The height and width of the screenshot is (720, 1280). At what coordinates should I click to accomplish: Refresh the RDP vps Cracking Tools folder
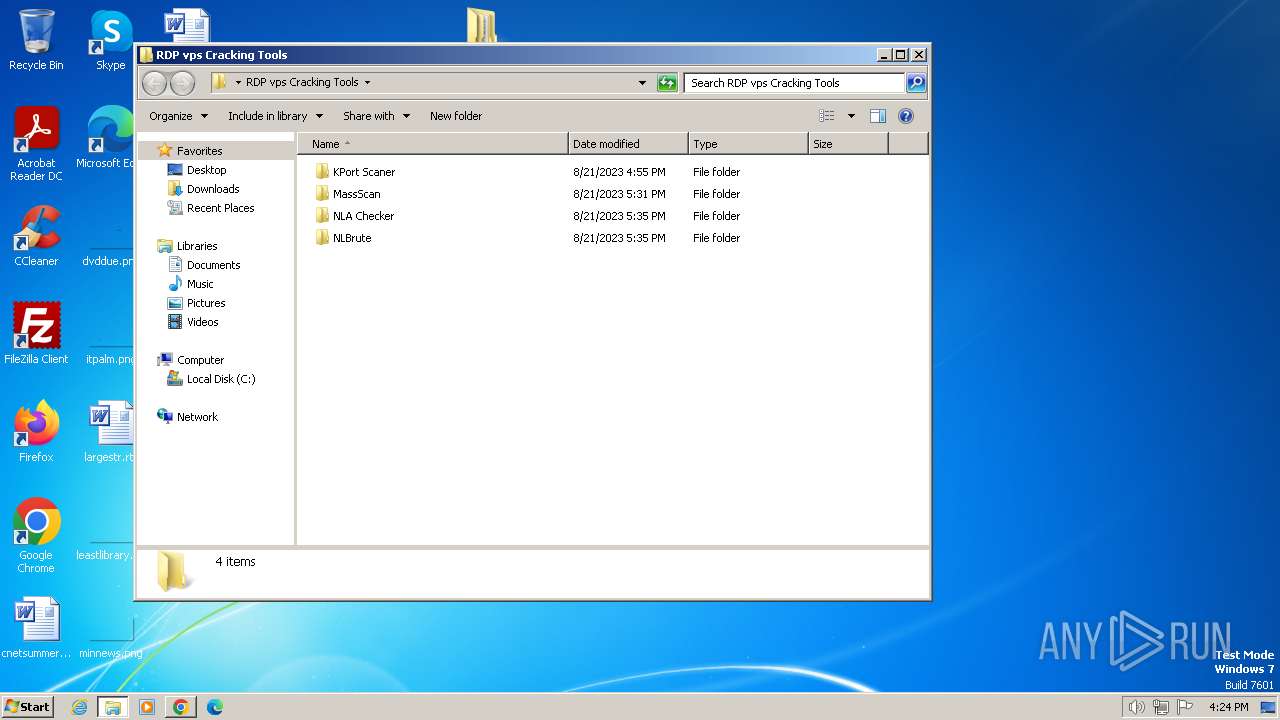coord(667,83)
